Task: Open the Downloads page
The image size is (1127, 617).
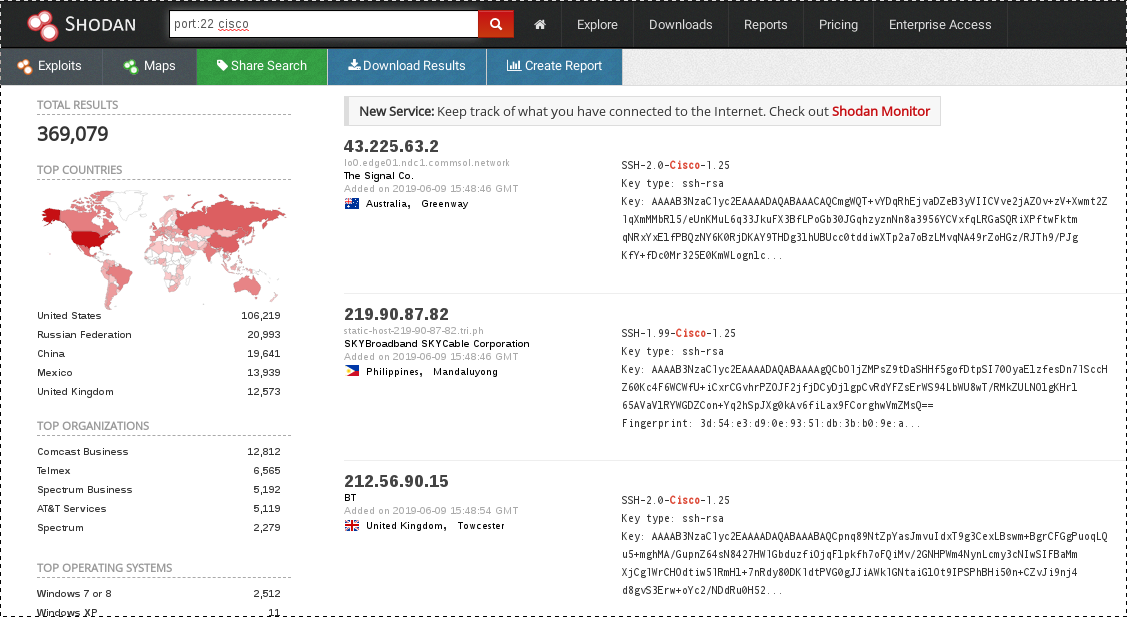Action: (x=681, y=24)
